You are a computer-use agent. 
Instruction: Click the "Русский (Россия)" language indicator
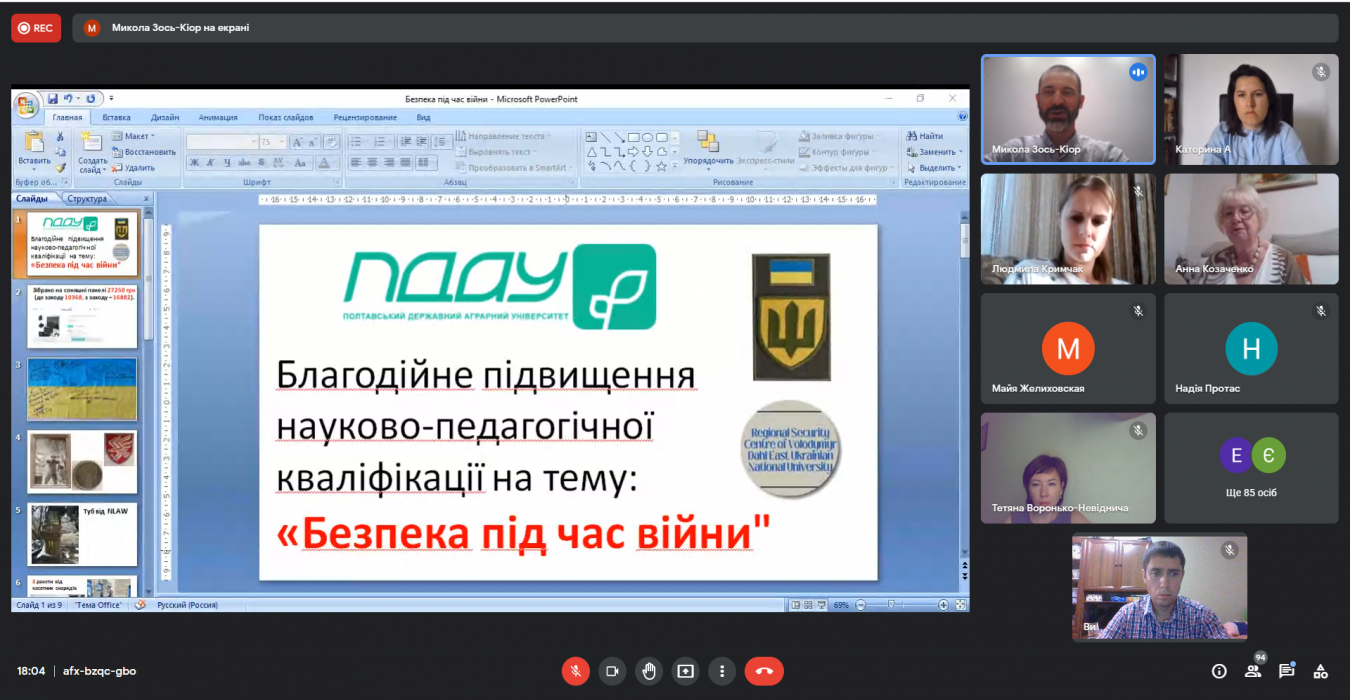click(187, 605)
